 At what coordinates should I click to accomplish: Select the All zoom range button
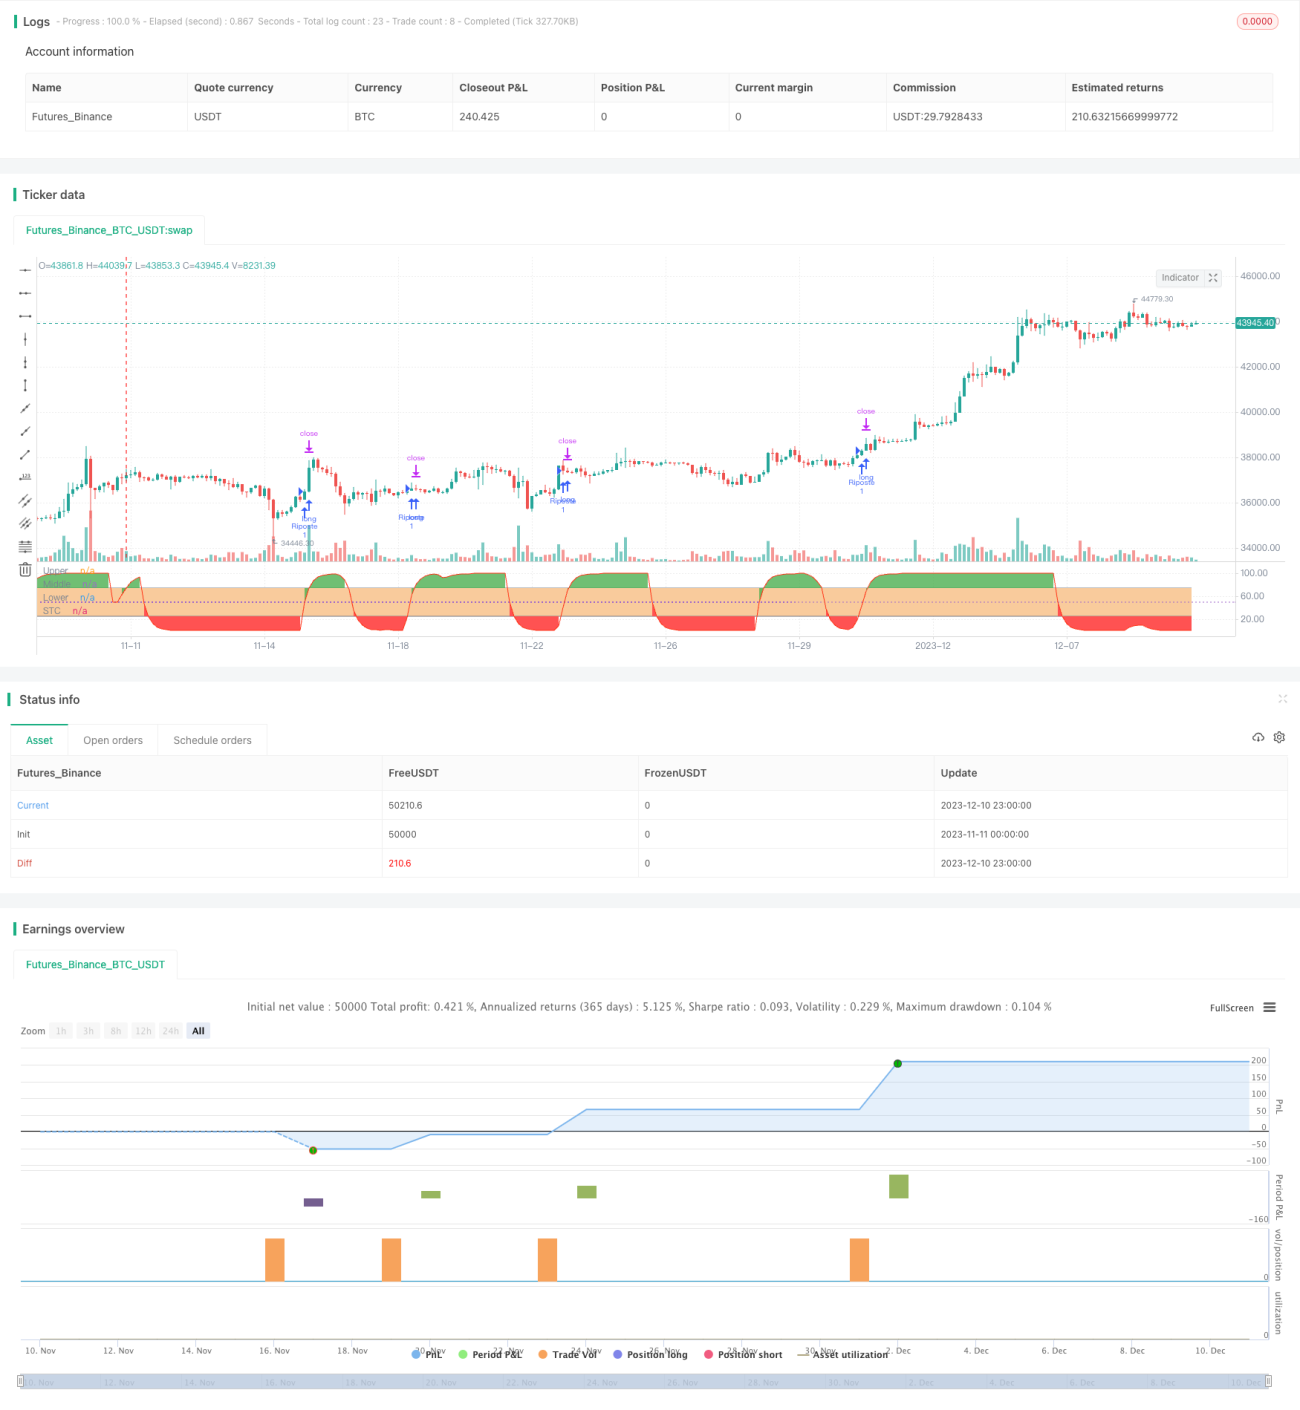[x=198, y=1031]
